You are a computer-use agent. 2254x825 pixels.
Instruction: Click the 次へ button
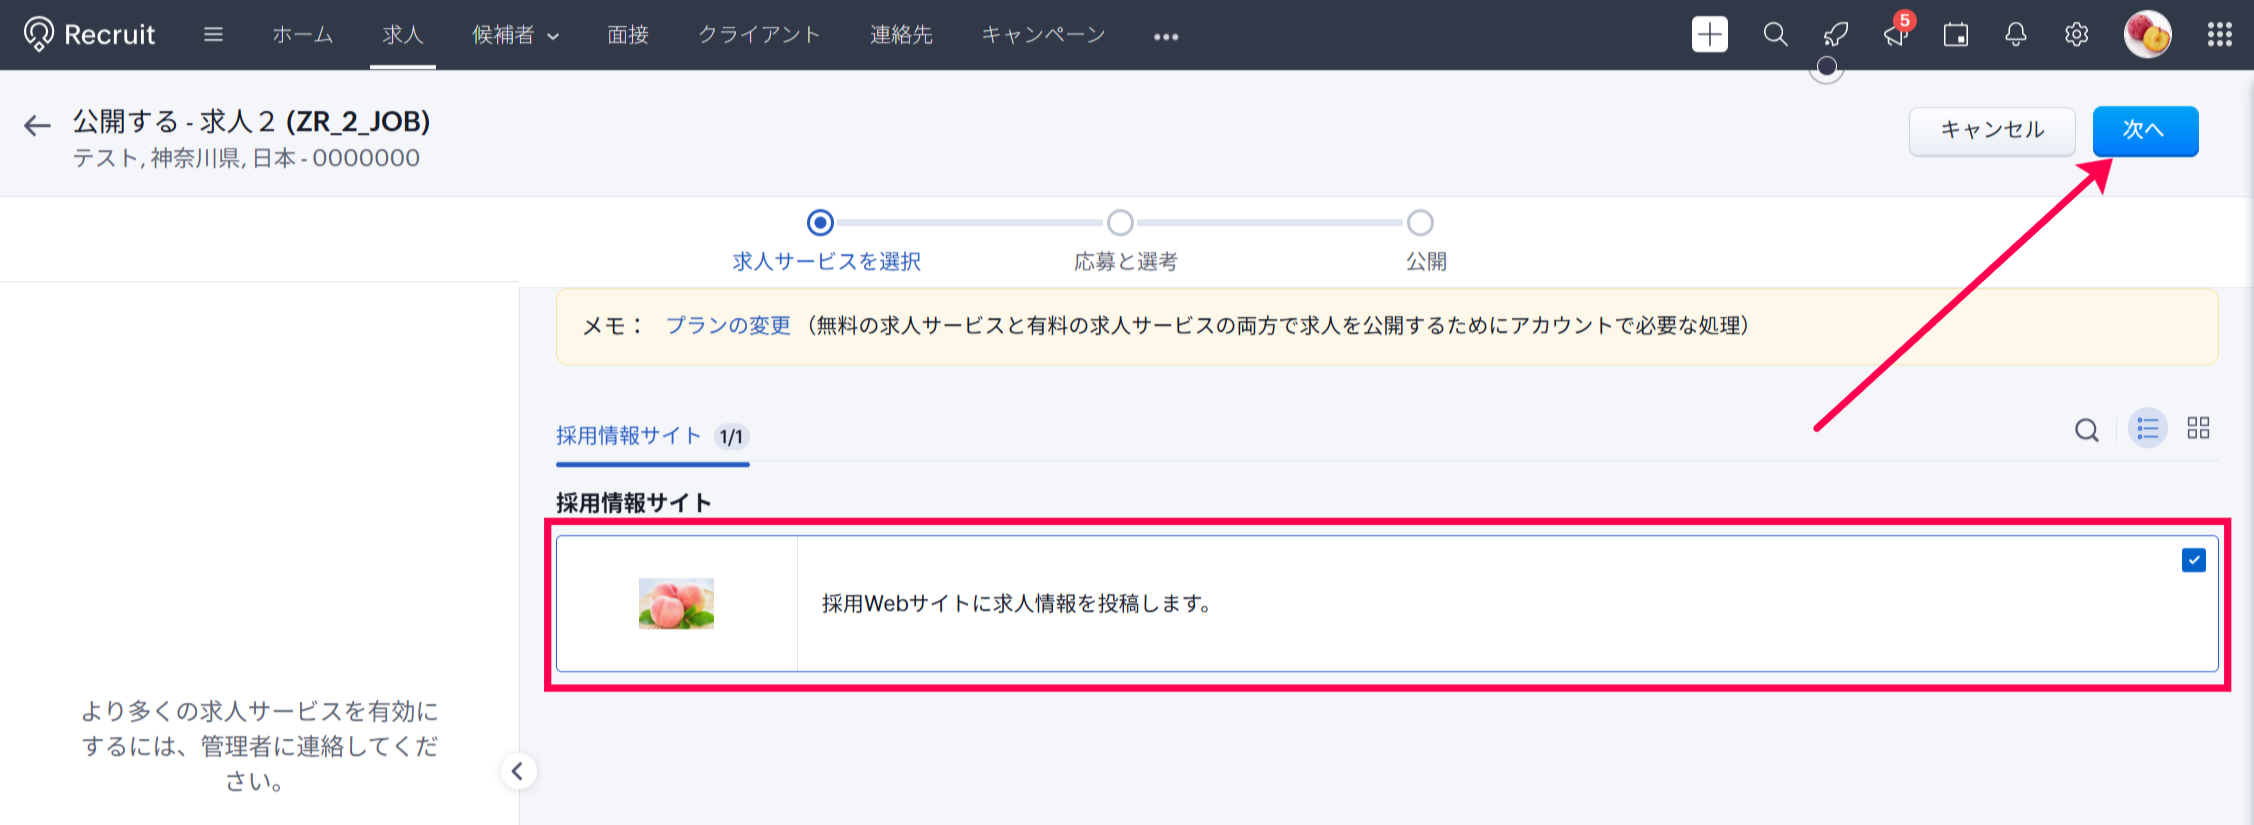(2144, 130)
